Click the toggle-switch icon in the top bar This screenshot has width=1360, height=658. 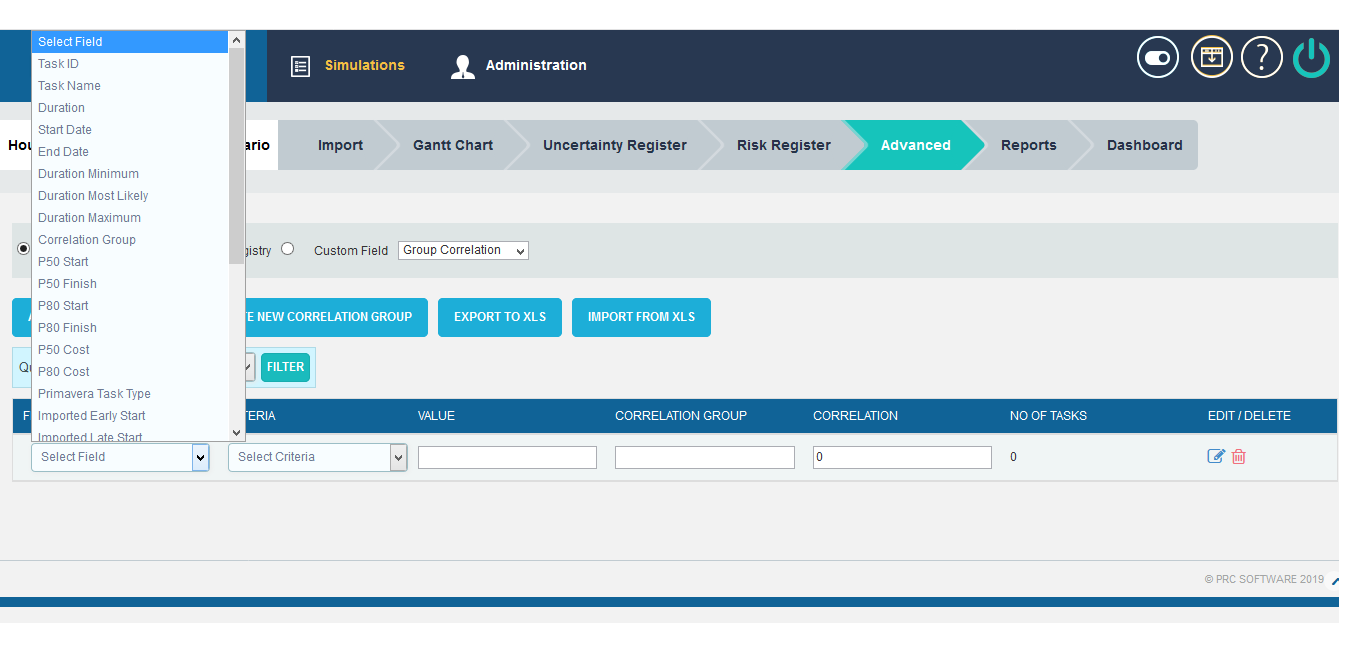1157,57
